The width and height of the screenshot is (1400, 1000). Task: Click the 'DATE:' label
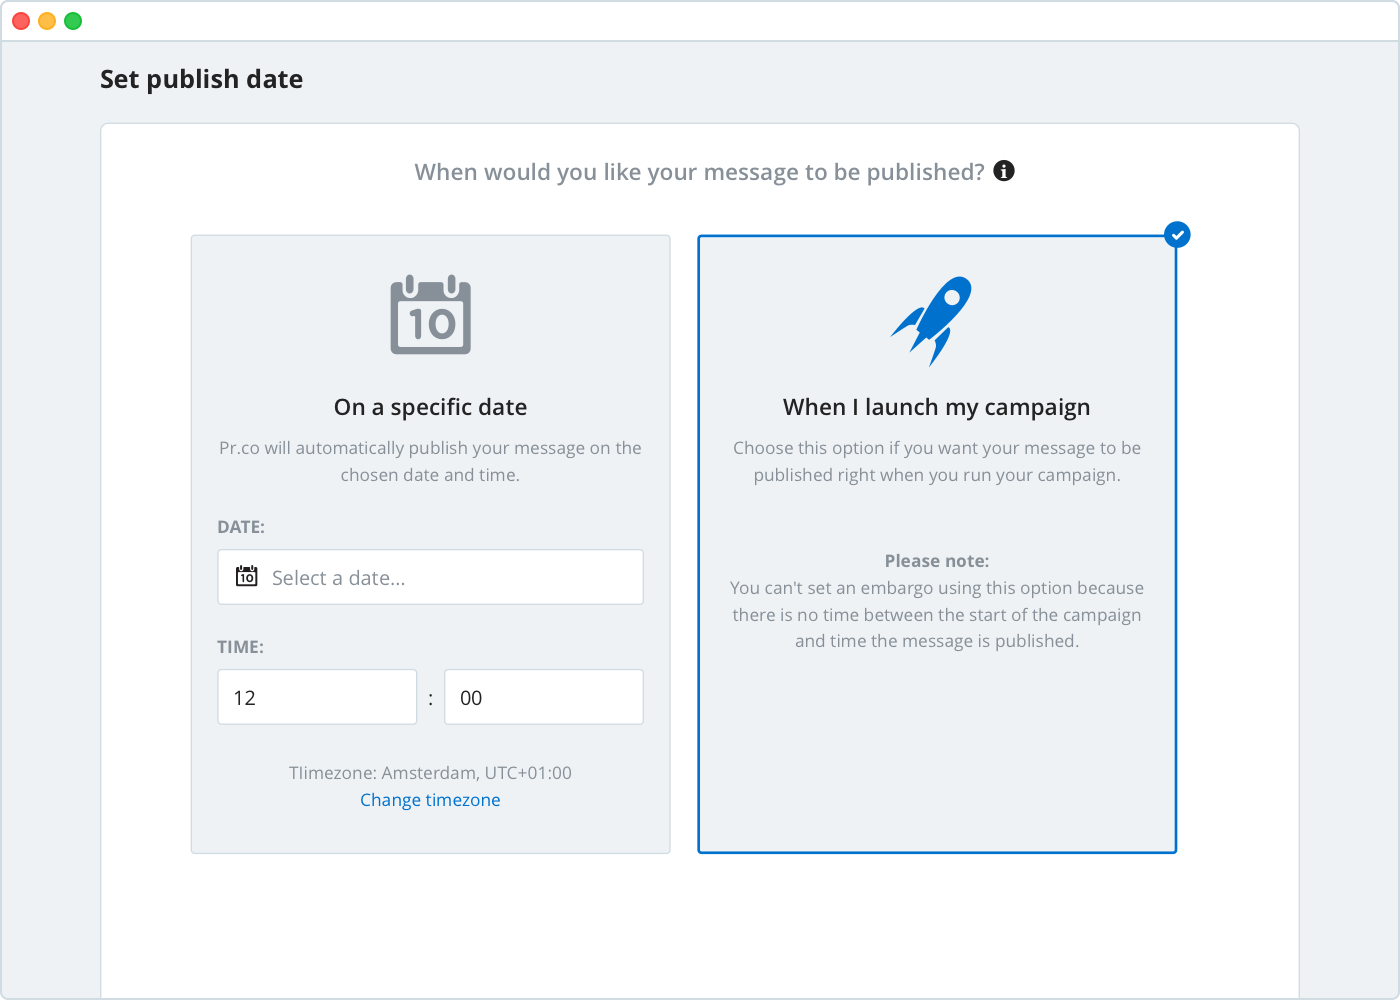tap(241, 527)
